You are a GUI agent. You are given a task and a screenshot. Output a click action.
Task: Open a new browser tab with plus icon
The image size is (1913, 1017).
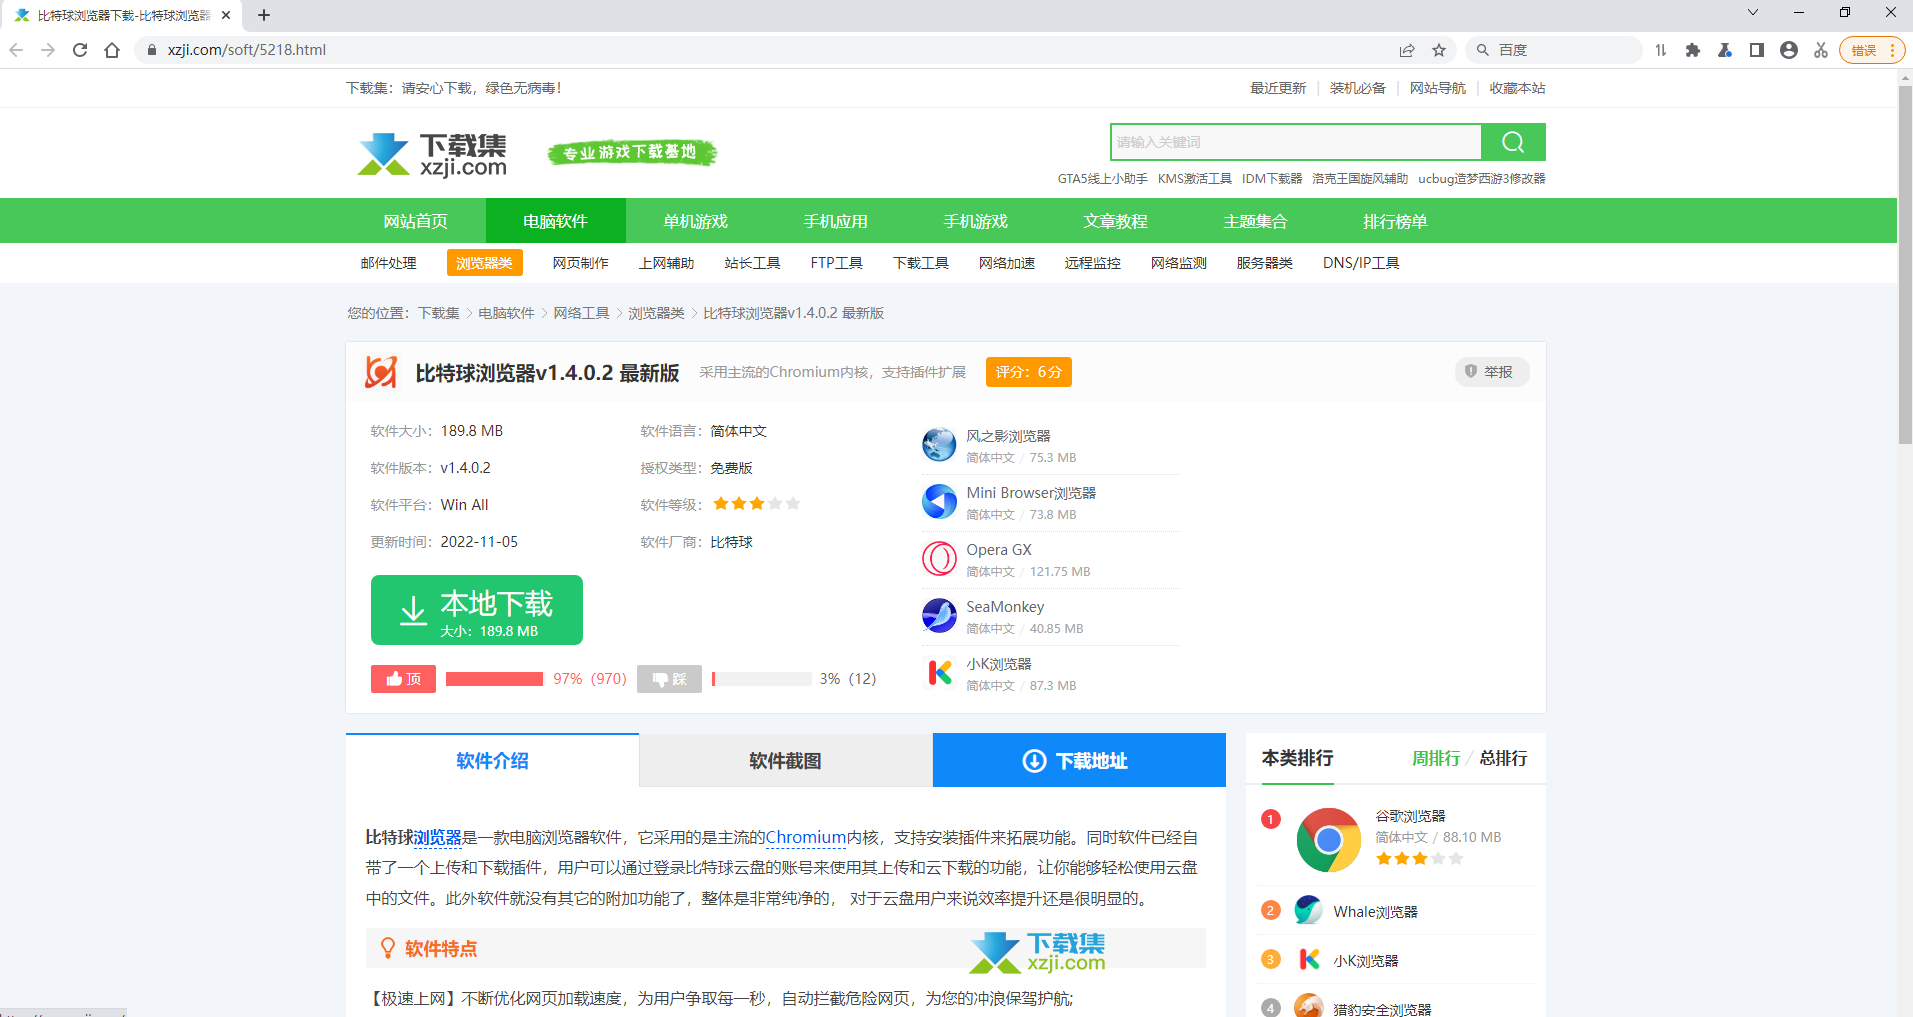264,15
